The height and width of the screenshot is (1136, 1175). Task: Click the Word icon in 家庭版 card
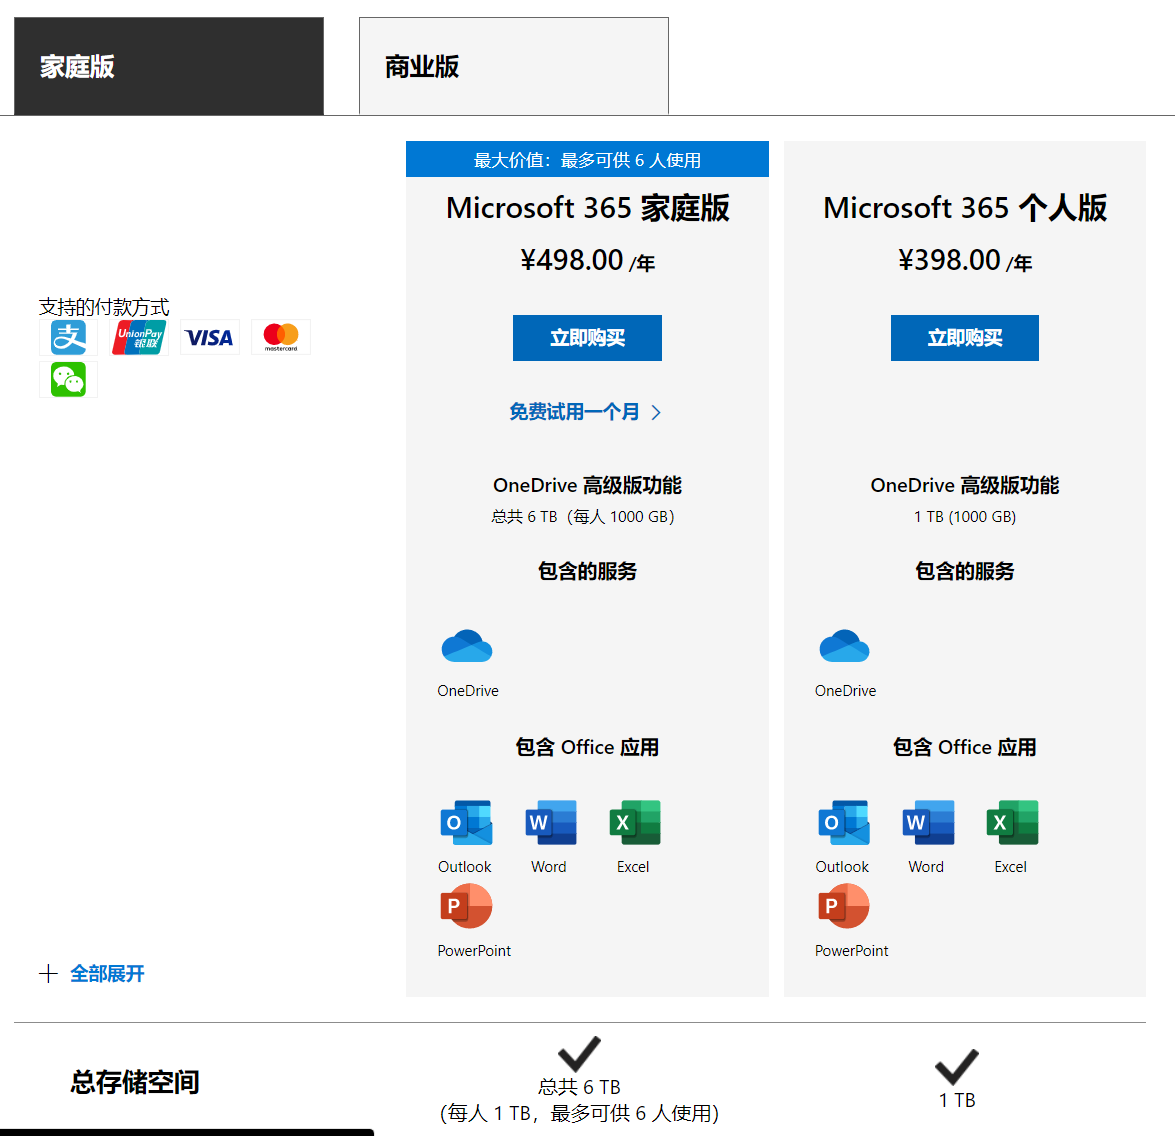(551, 823)
